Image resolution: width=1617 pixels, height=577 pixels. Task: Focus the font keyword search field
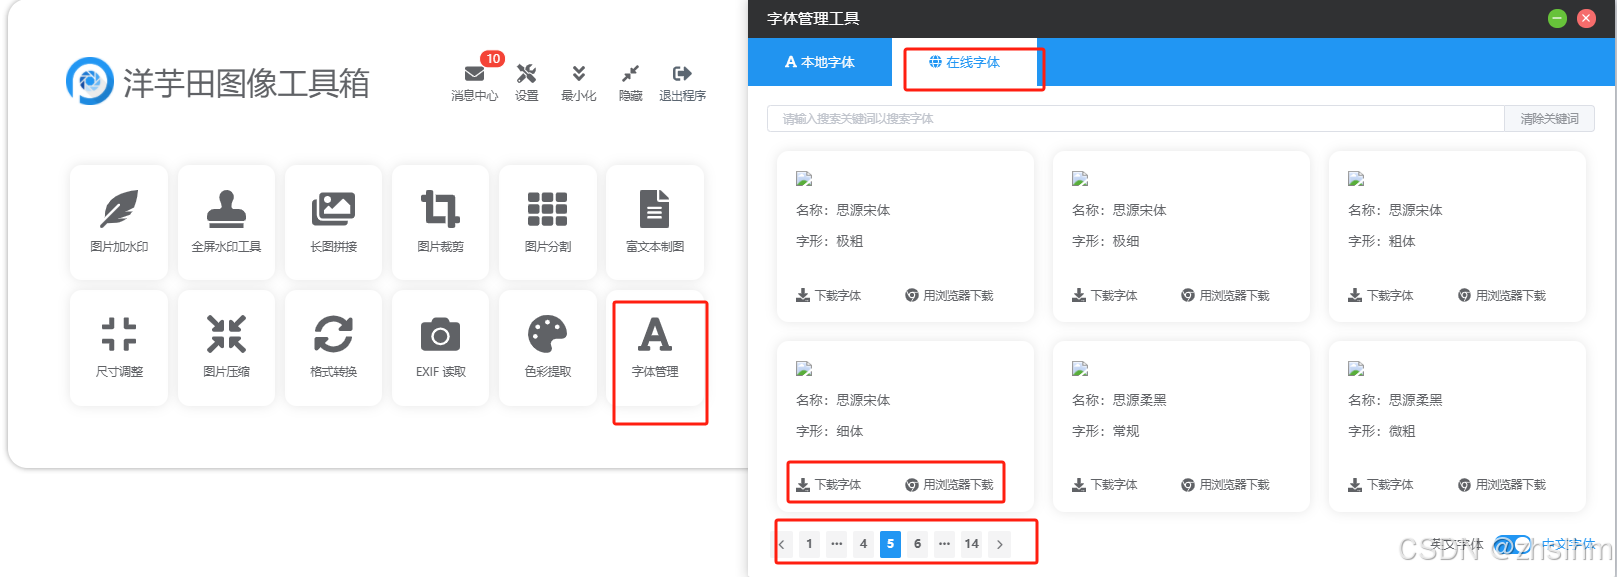click(x=1136, y=118)
